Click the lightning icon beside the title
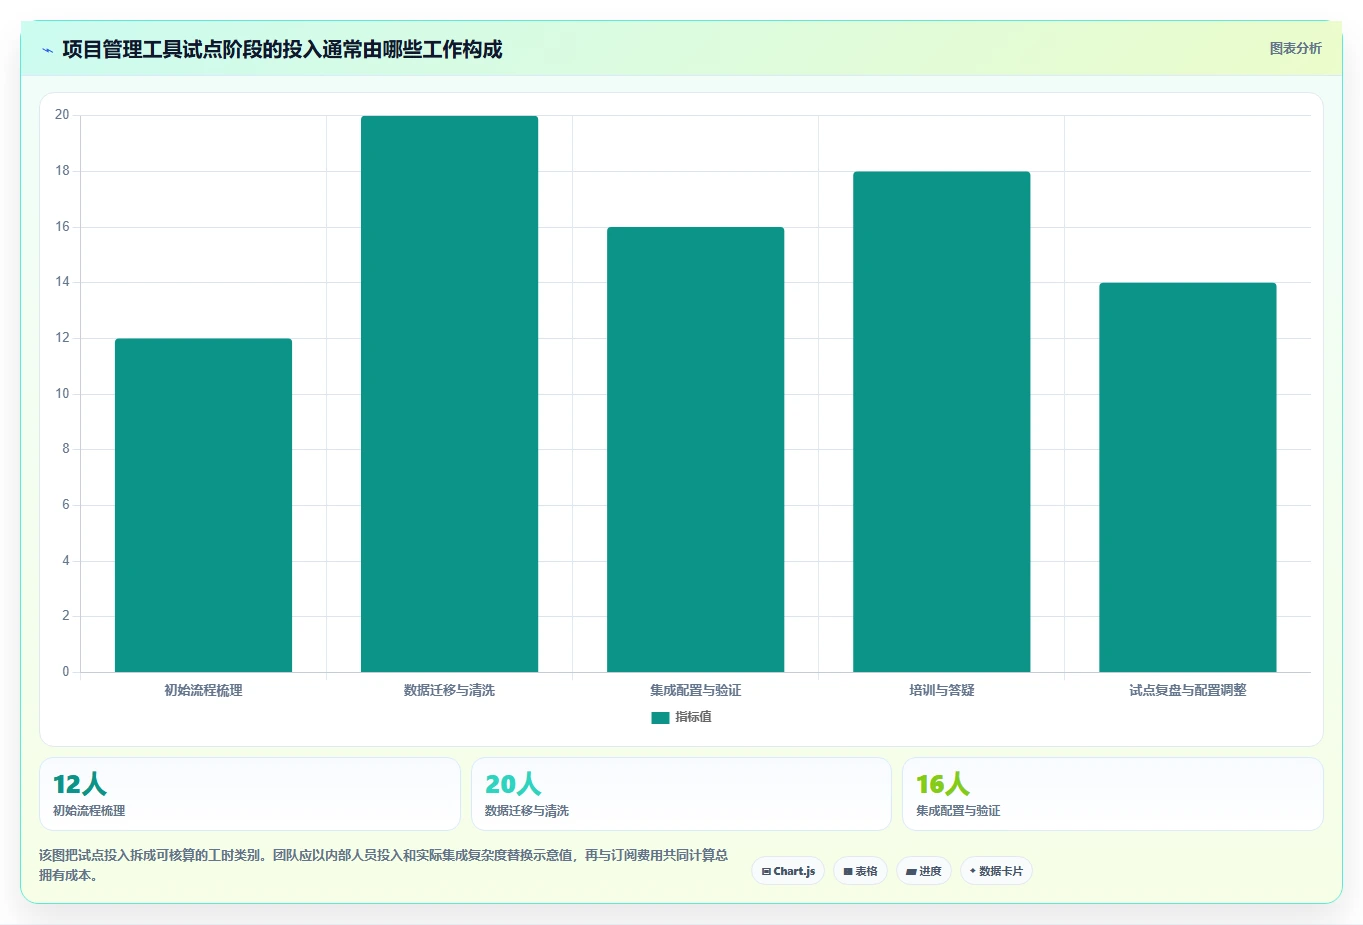 47,50
